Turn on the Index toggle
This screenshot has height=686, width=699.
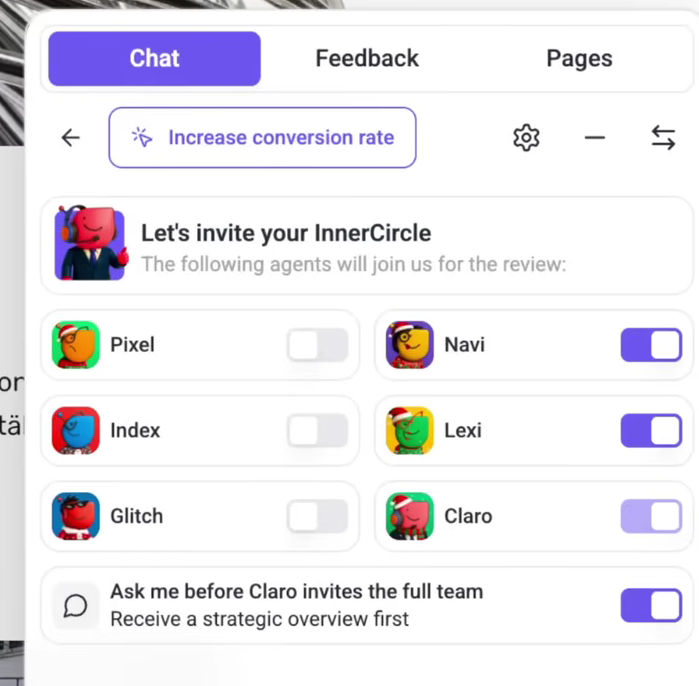[317, 430]
